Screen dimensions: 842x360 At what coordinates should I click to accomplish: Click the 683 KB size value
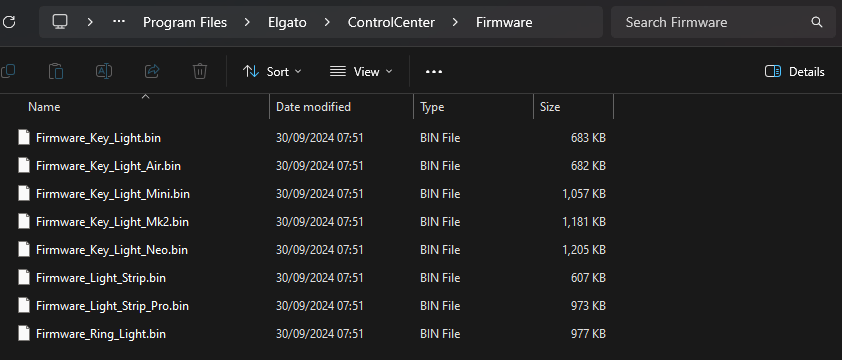pos(588,138)
